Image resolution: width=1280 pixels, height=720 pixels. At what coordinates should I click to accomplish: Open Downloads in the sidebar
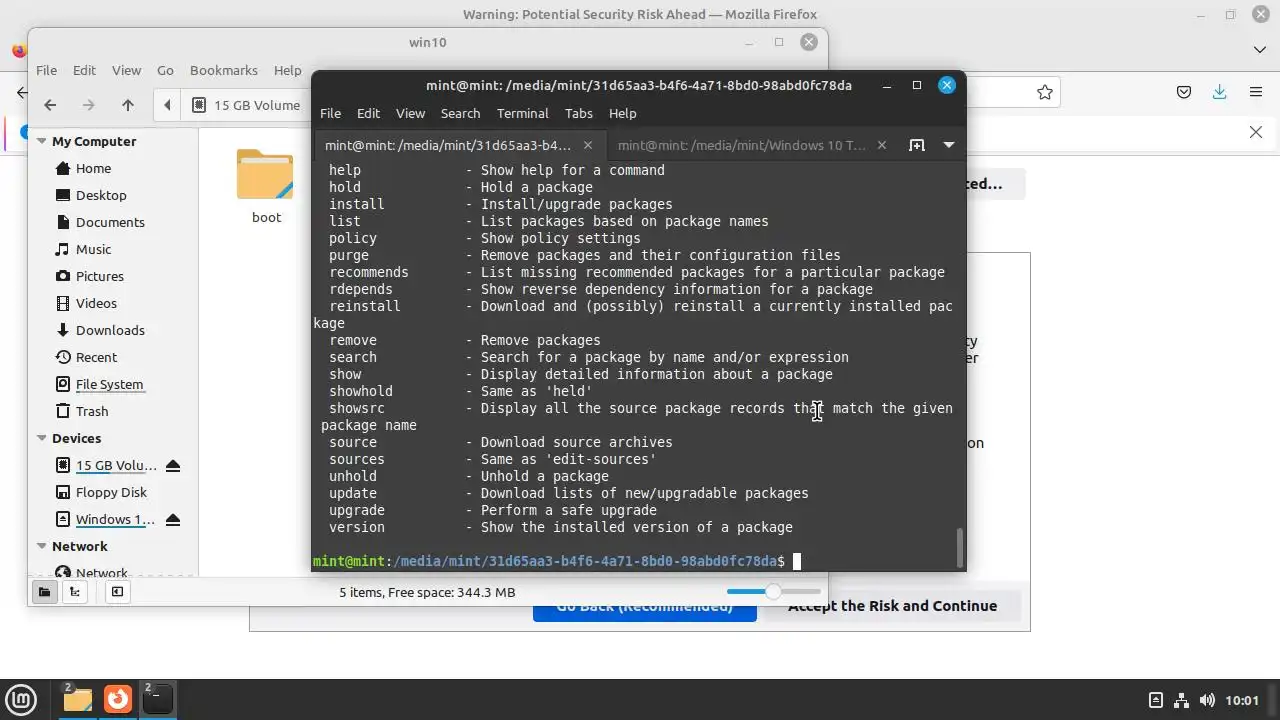tap(112, 330)
